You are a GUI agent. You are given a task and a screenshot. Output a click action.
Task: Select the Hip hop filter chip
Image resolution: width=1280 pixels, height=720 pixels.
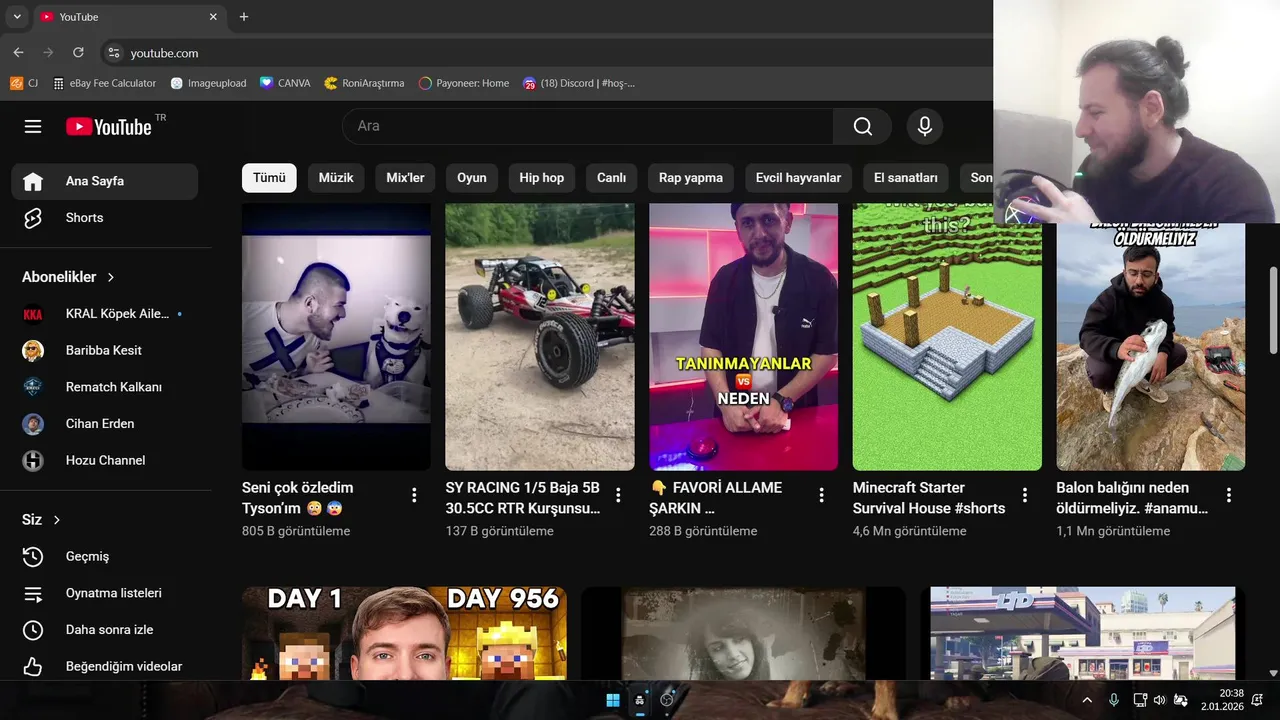coord(542,178)
